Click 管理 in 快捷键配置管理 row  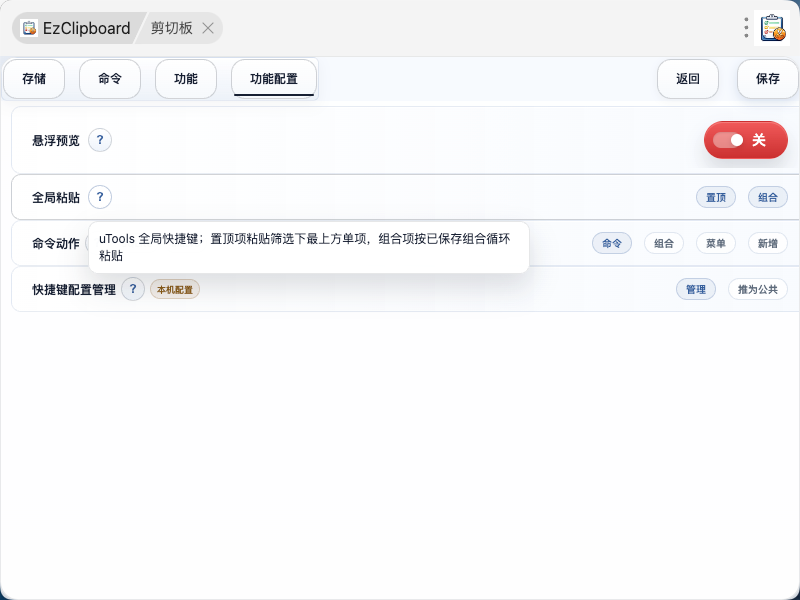[696, 289]
